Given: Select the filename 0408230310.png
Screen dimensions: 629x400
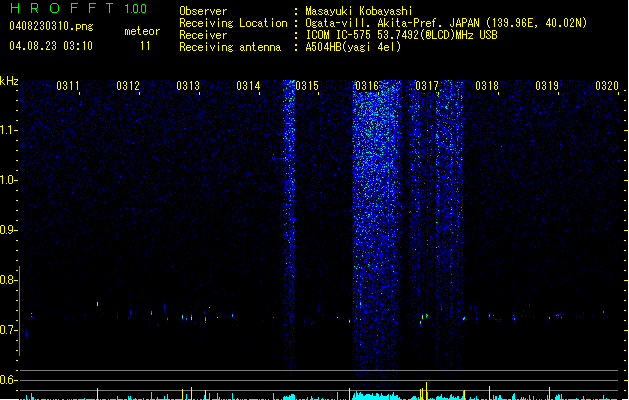Looking at the screenshot, I should 51,26.
